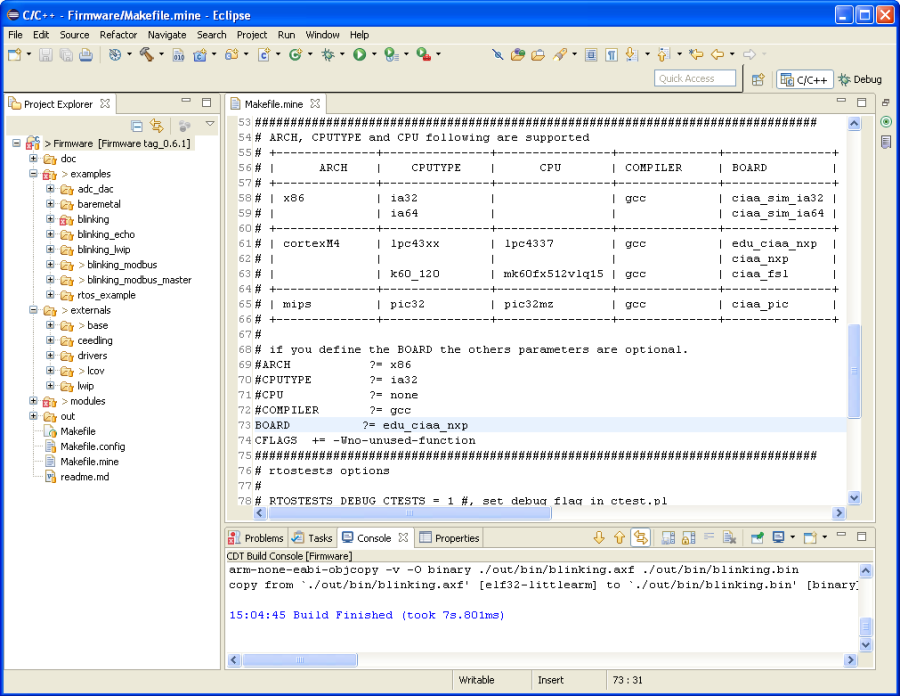Image resolution: width=900 pixels, height=696 pixels.
Task: Switch to the Debug perspective
Action: click(x=860, y=80)
